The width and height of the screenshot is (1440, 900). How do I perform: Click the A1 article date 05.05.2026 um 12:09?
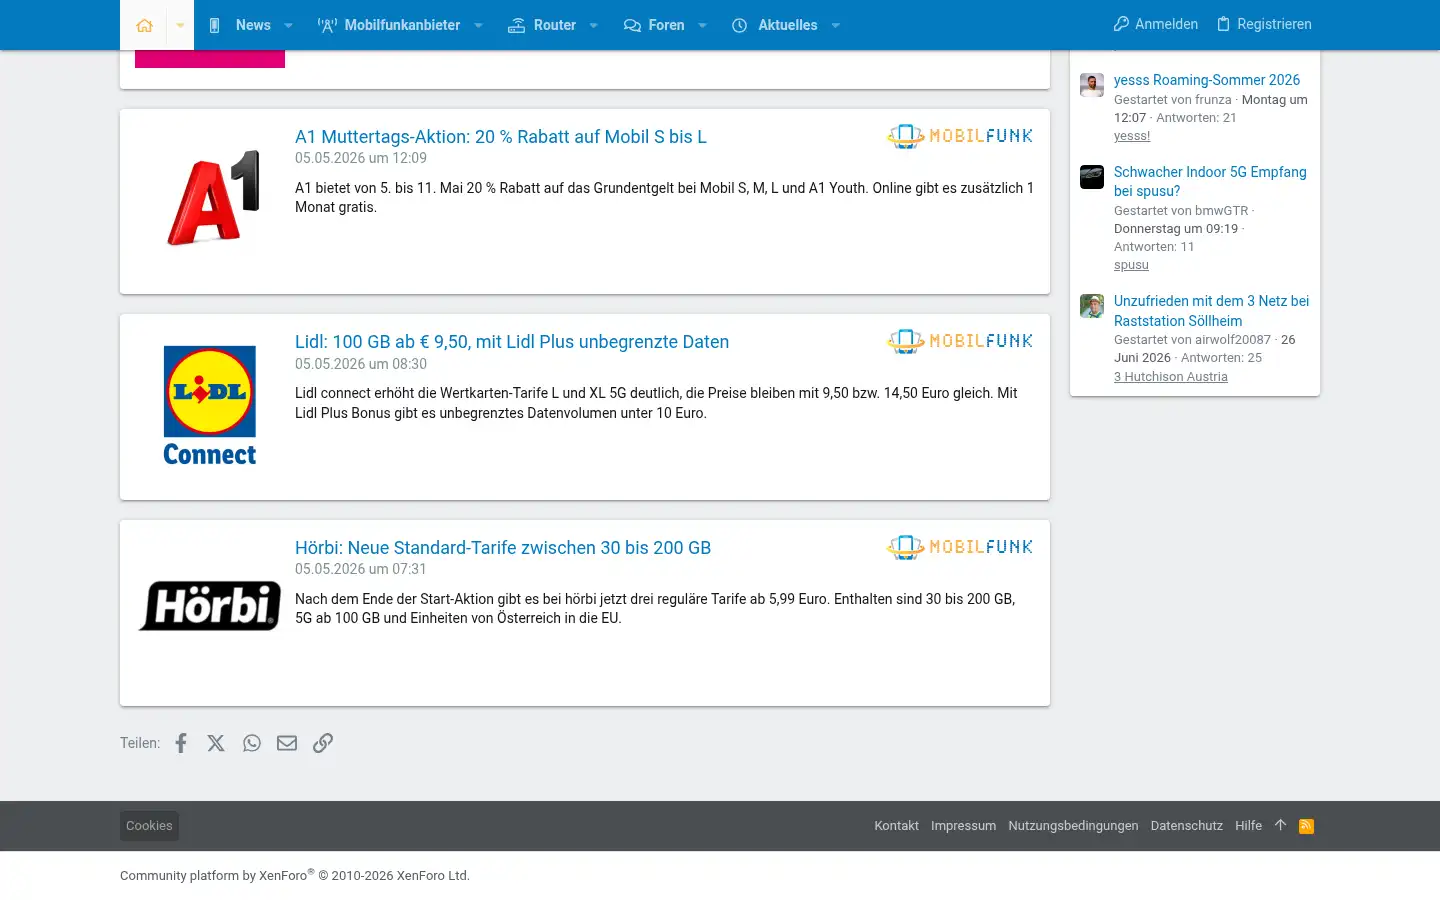tap(361, 158)
